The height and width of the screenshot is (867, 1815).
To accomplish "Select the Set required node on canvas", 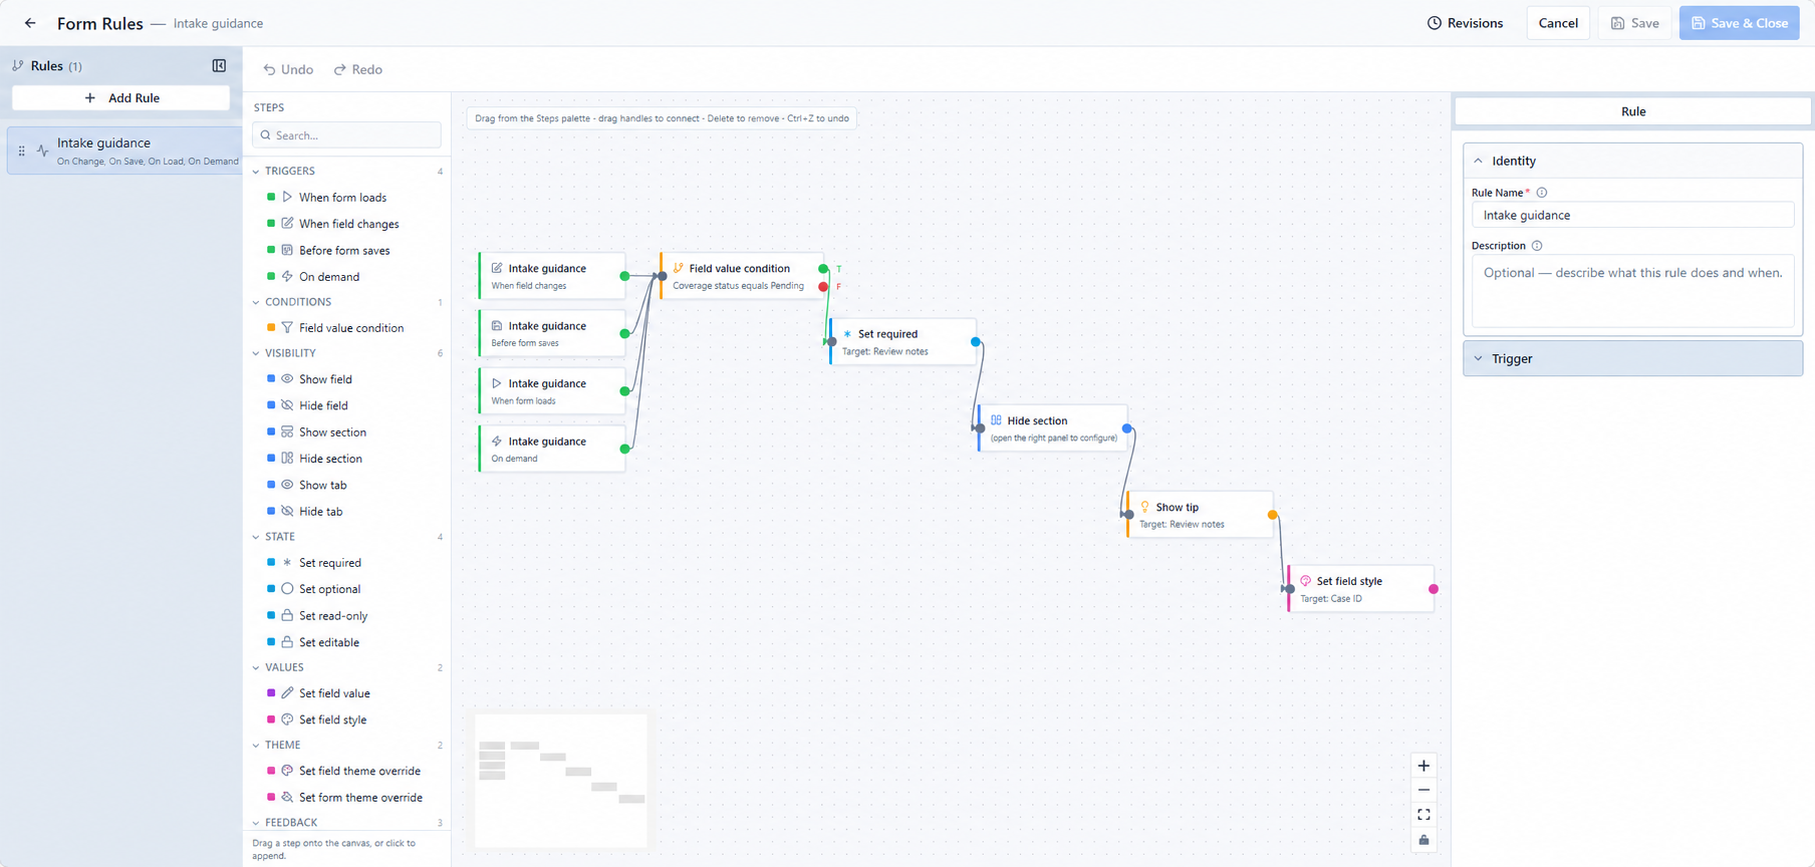I will coord(903,342).
